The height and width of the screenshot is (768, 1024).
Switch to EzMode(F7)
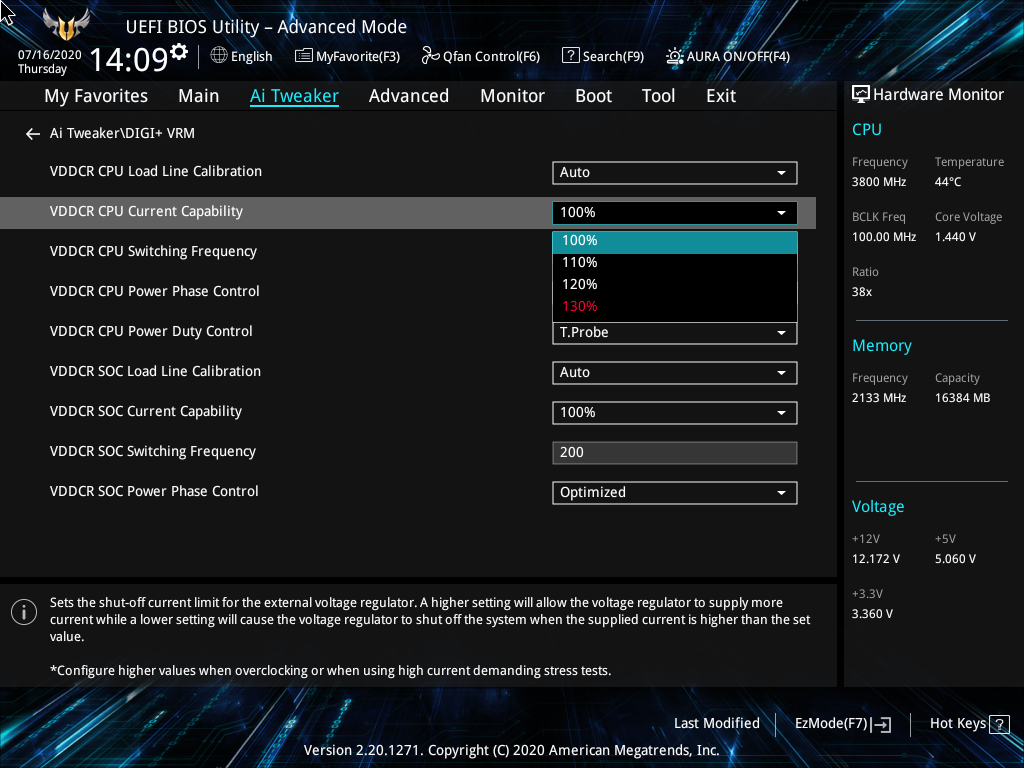click(x=842, y=724)
